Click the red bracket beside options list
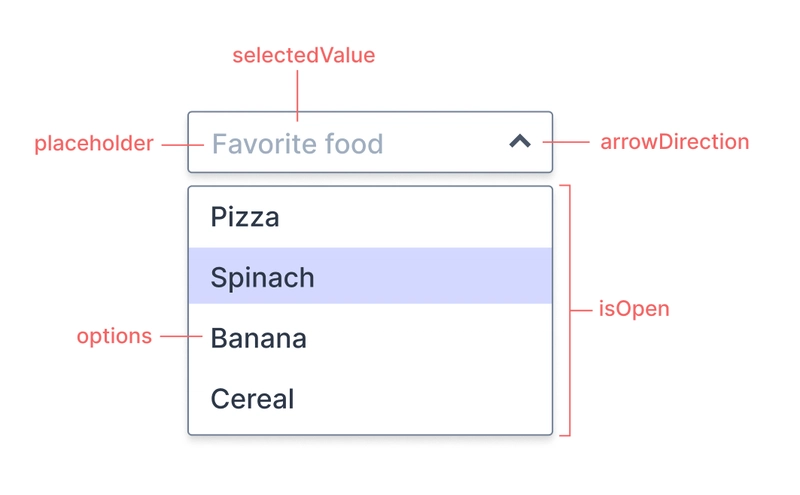 coord(566,310)
